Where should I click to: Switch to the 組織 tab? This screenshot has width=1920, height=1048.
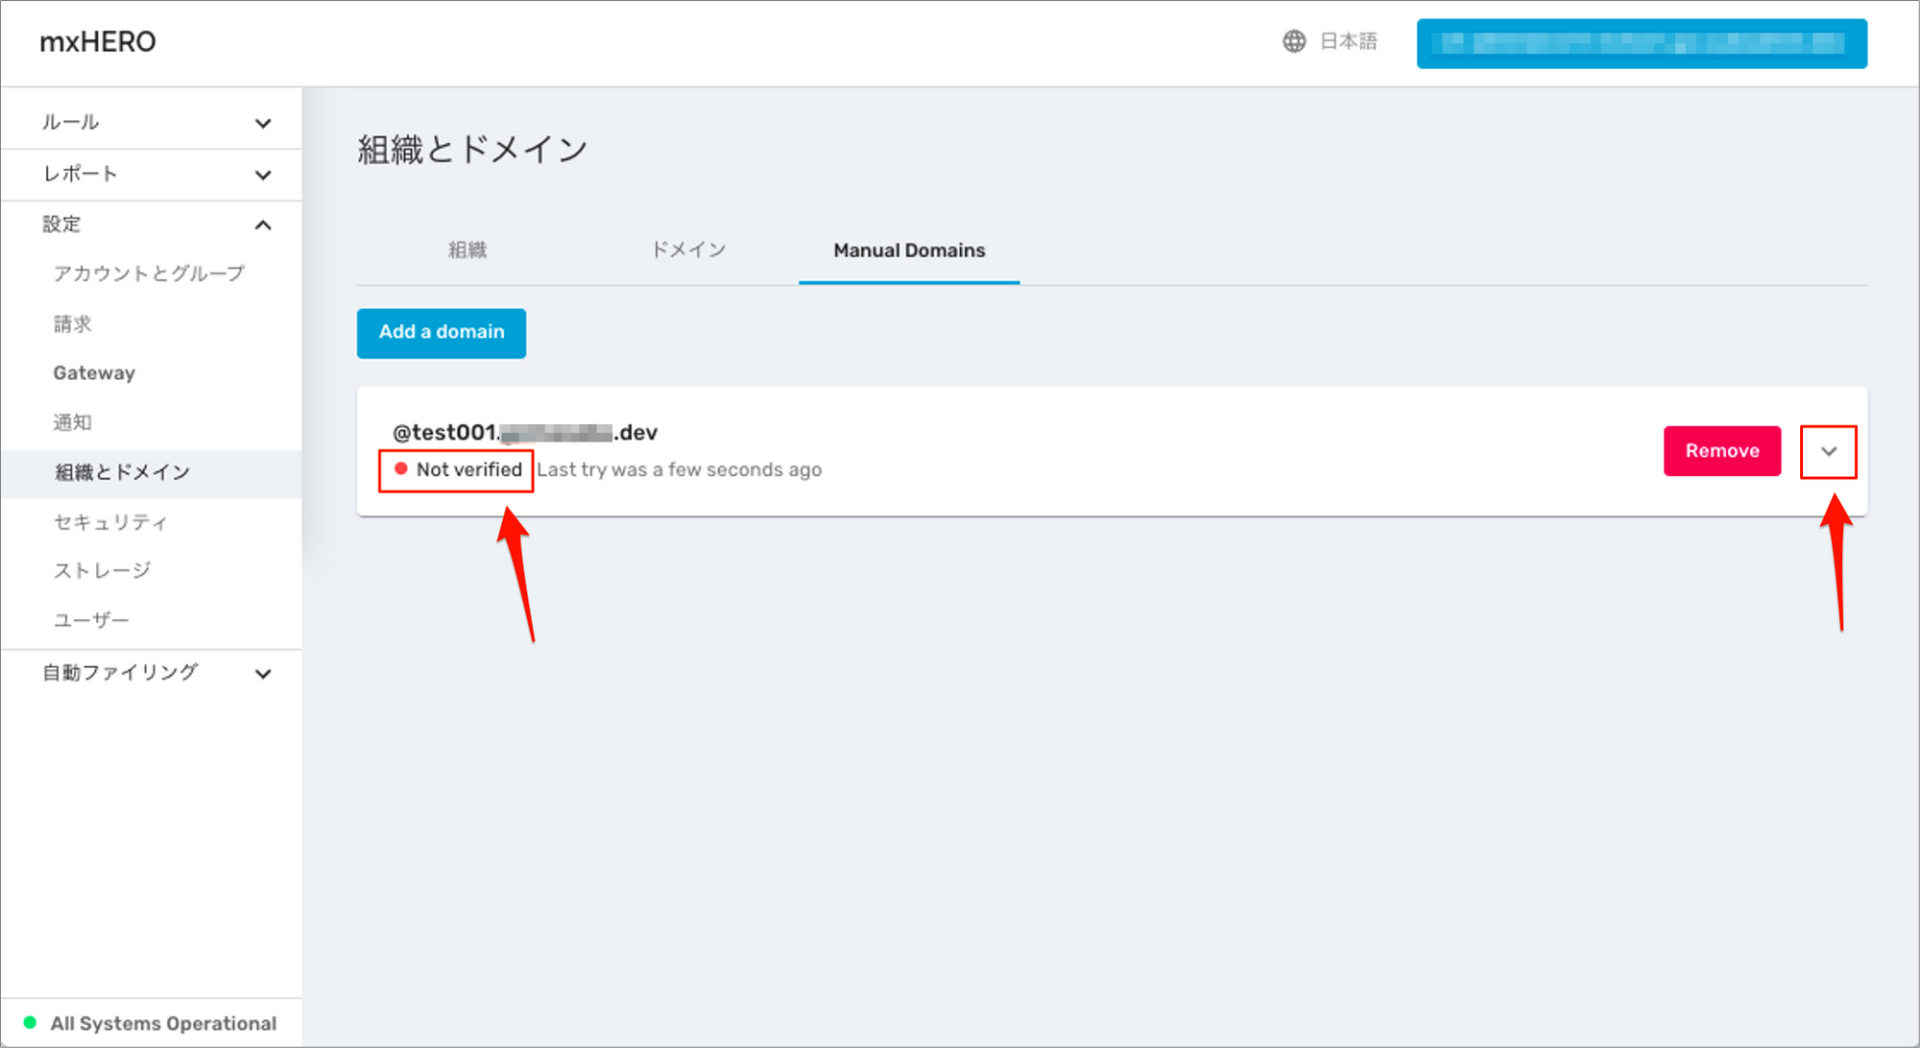pyautogui.click(x=467, y=250)
